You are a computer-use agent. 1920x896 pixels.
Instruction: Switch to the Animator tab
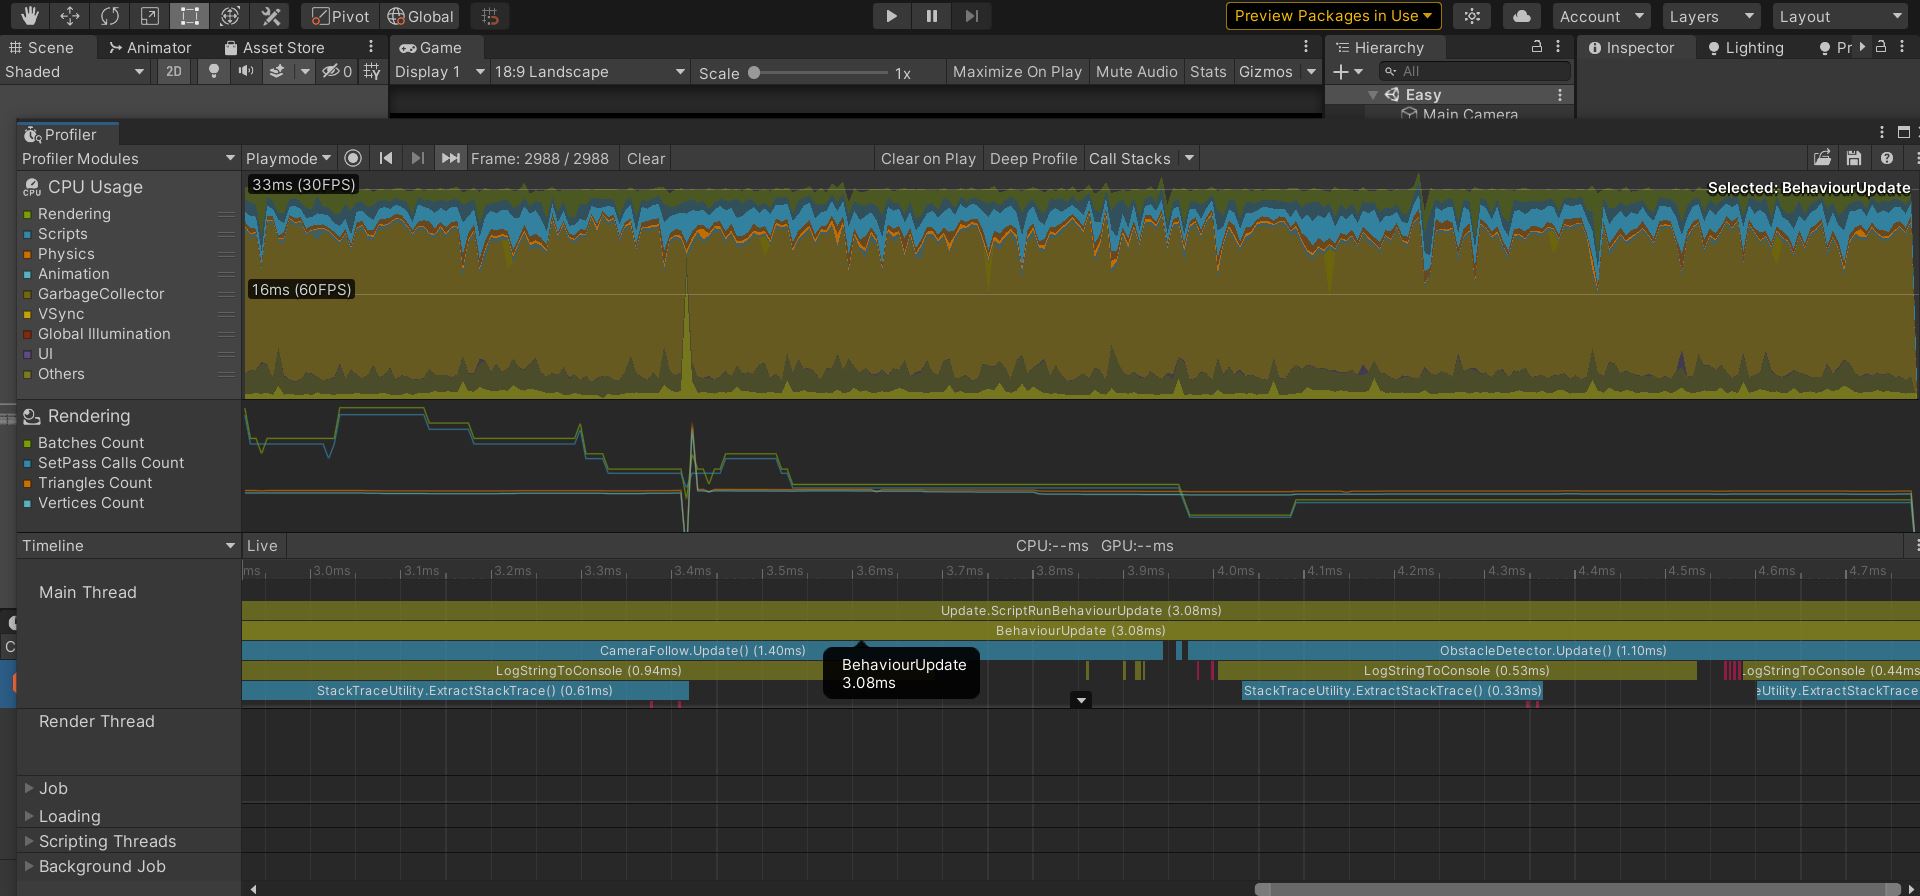point(150,47)
